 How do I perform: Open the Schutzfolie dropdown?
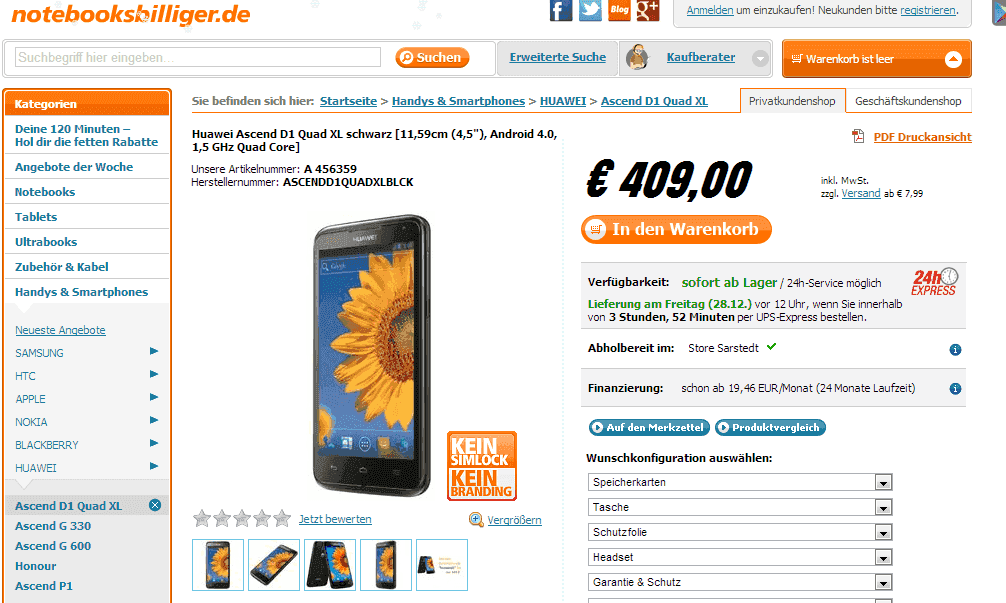(740, 532)
